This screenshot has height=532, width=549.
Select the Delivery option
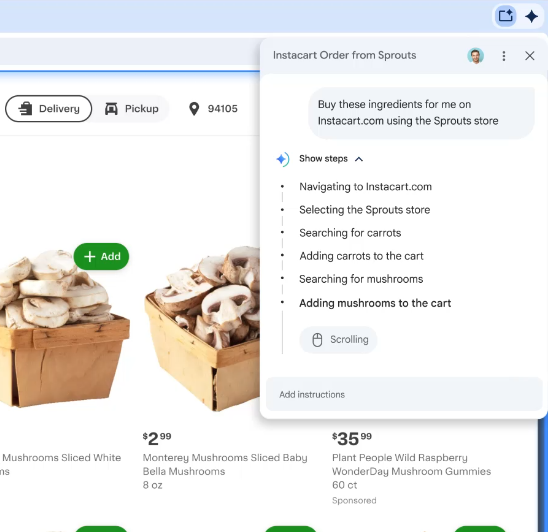(49, 109)
